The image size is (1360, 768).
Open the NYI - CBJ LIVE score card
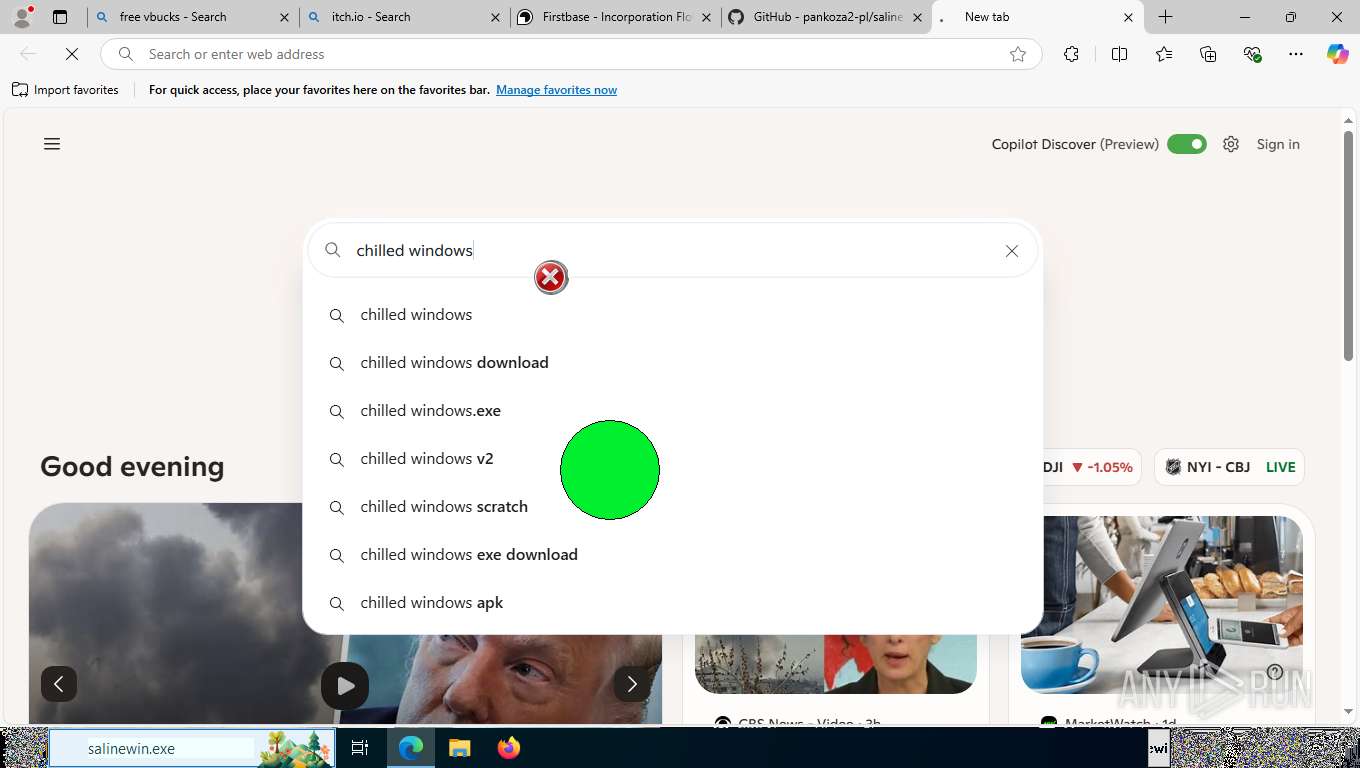click(1229, 467)
